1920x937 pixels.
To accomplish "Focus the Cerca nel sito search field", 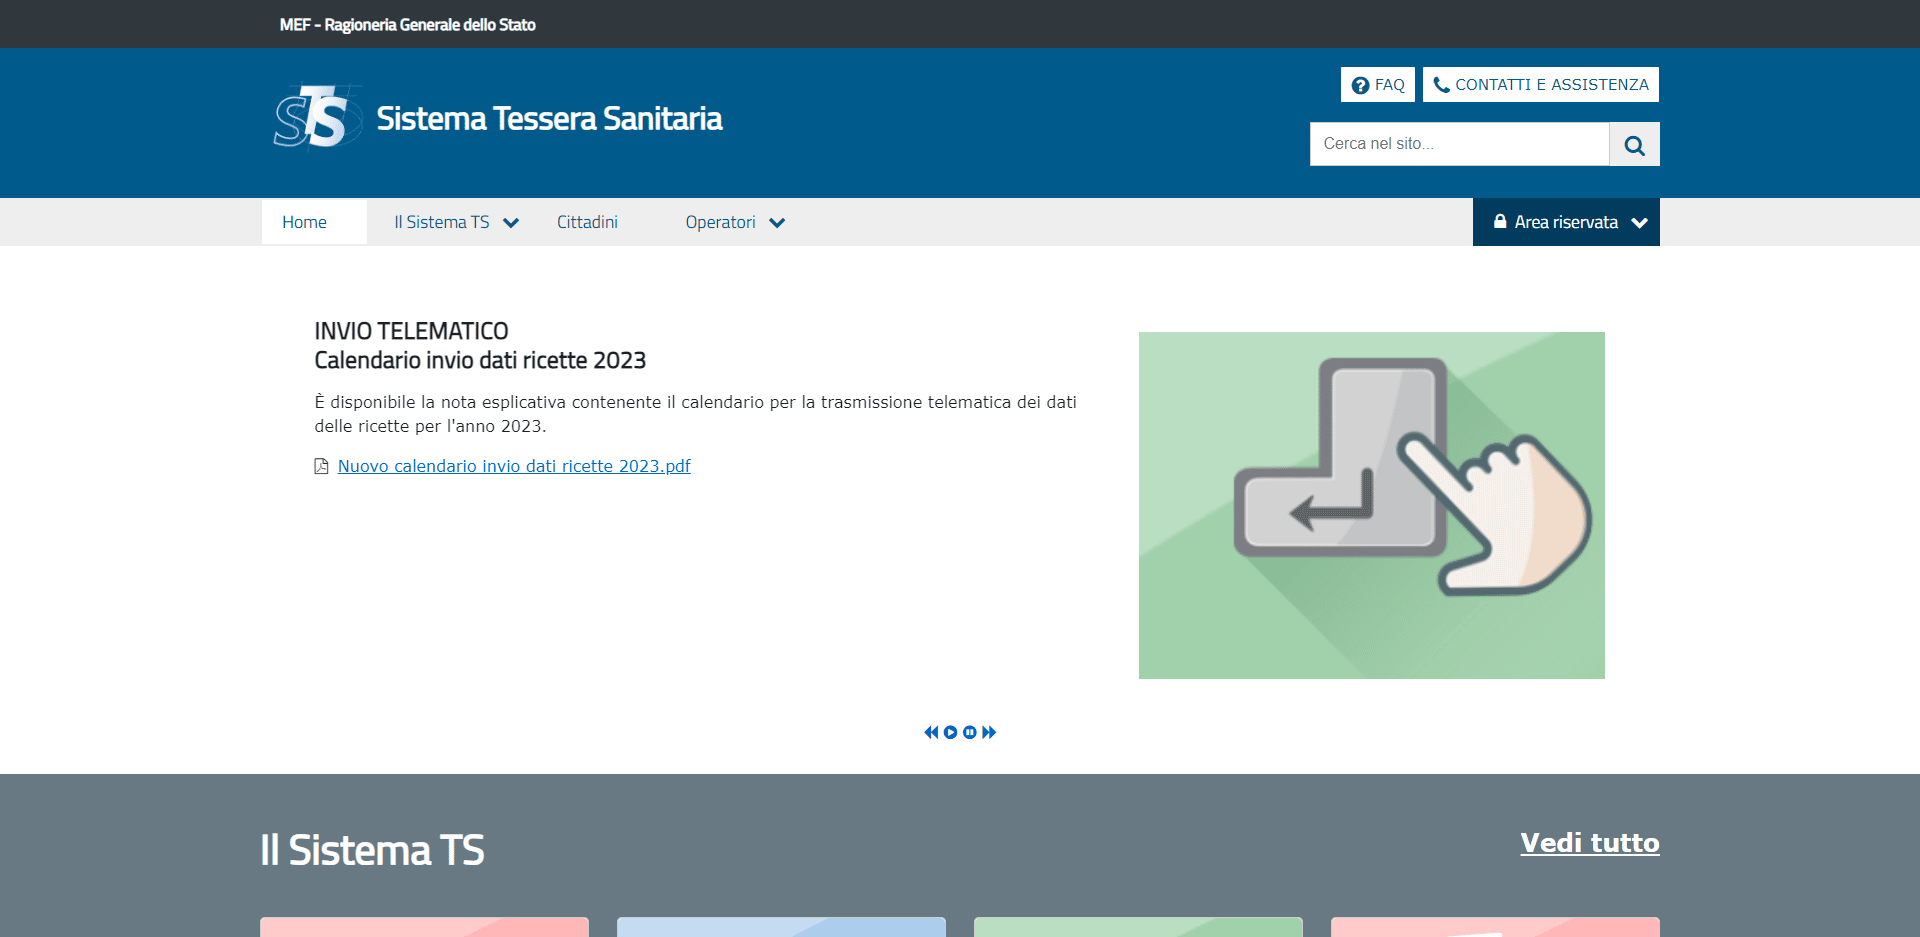I will [1459, 144].
